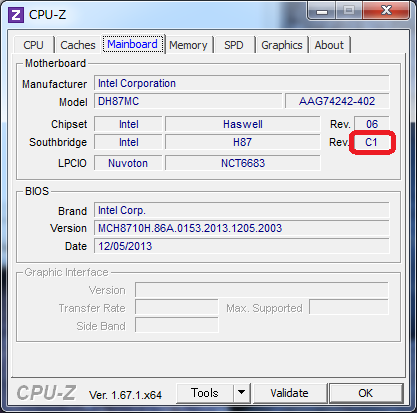The width and height of the screenshot is (417, 413).
Task: Click the chipset revision 06 value
Action: click(x=372, y=124)
